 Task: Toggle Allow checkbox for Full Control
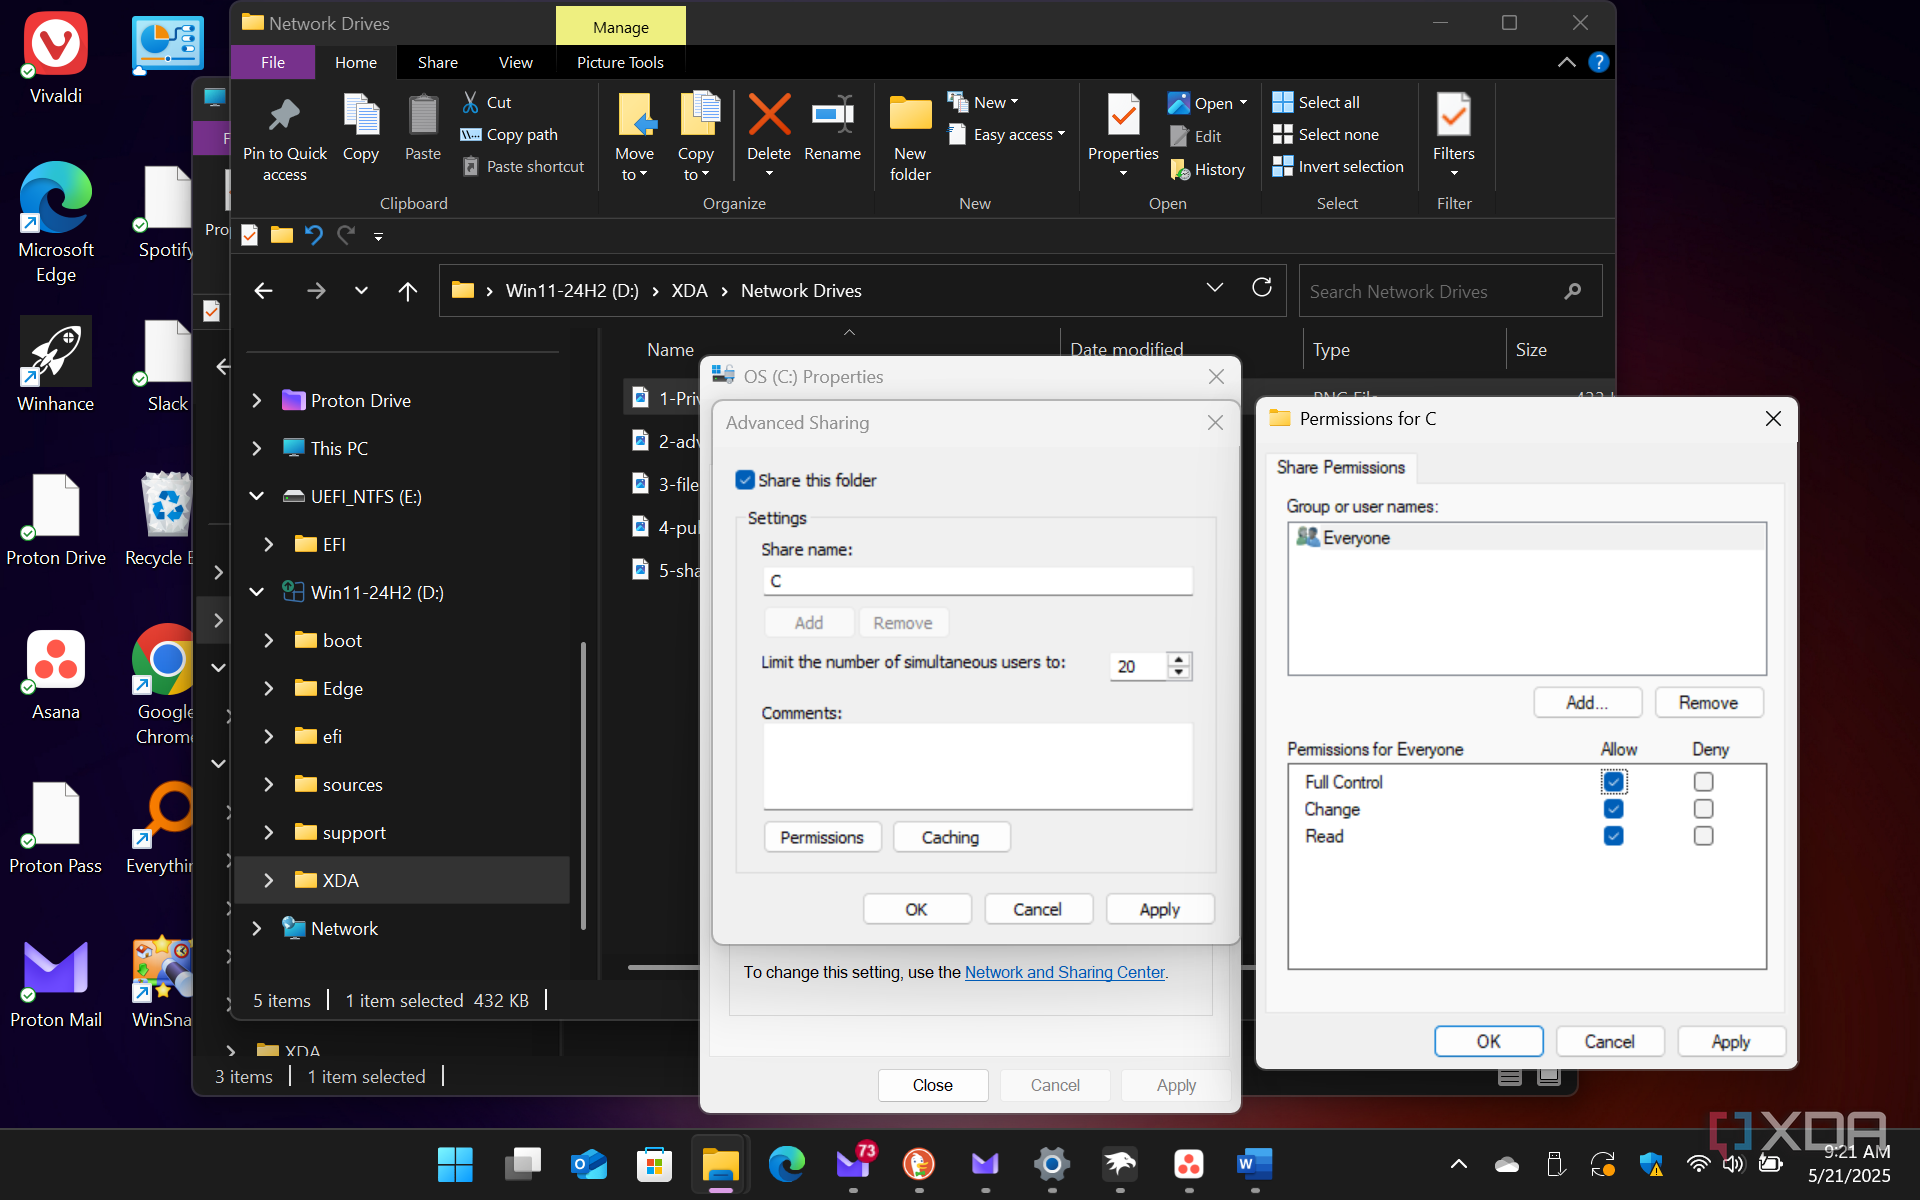point(1613,781)
